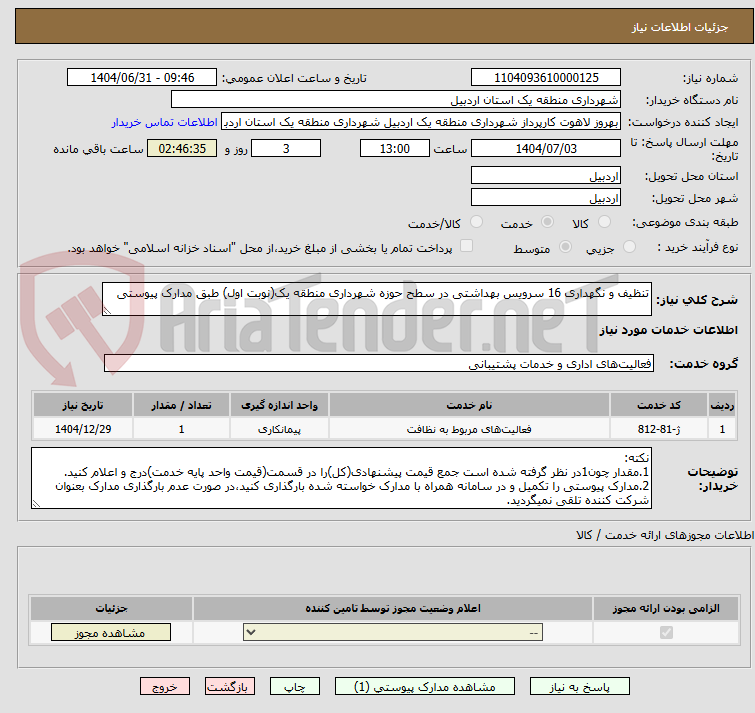
Task: Click the اعلام وضعیت مجوز توسط تامین کننده header
Action: click(x=393, y=609)
